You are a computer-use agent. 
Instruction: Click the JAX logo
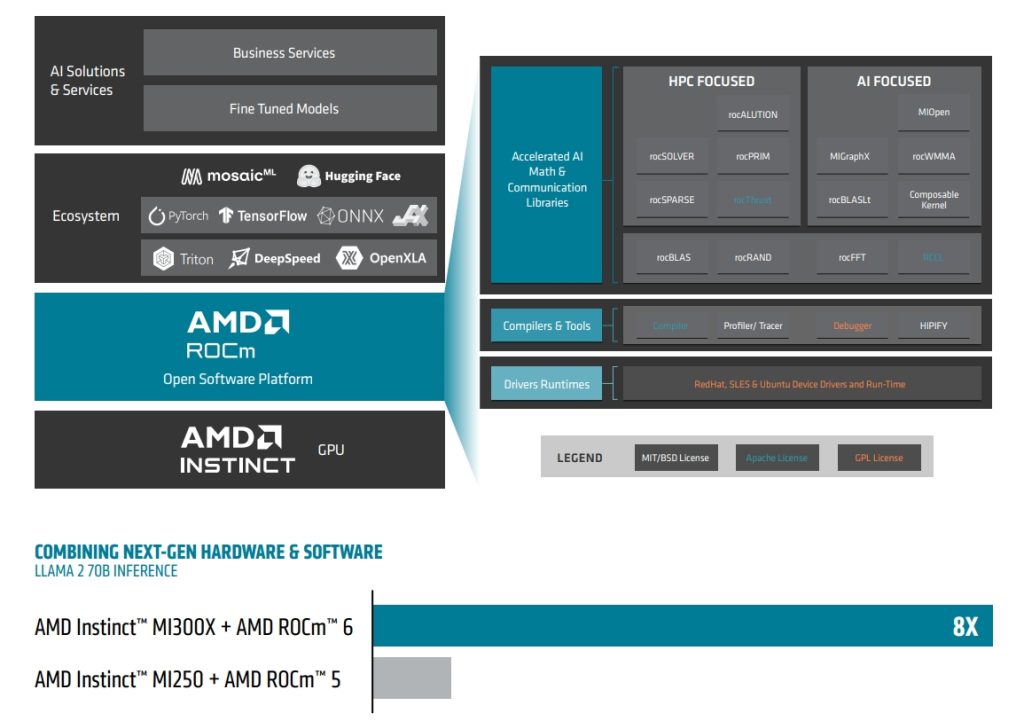[x=410, y=216]
